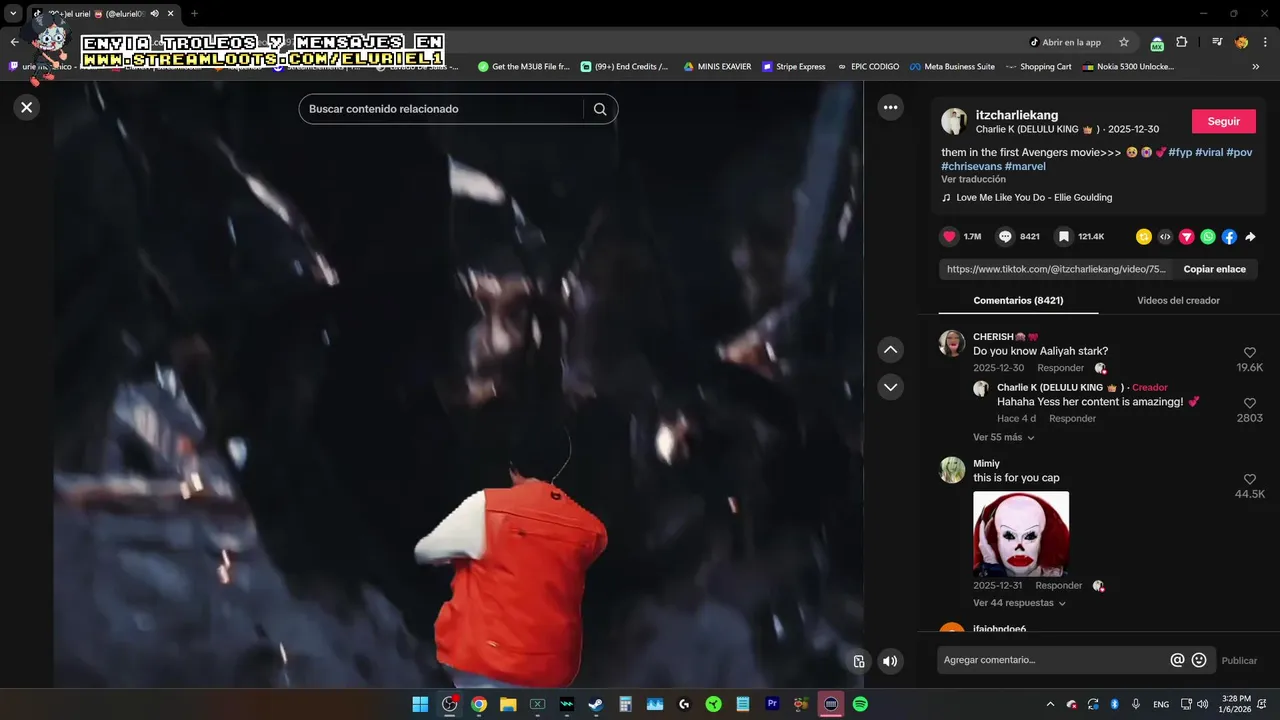Click Ver traducción
1280x720 pixels.
tap(973, 180)
